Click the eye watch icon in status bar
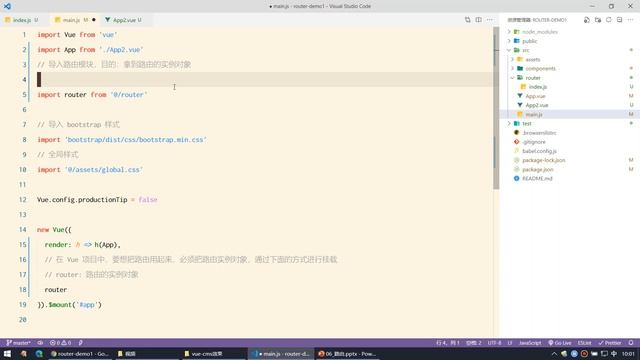Image resolution: width=640 pixels, height=360 pixels. [x=40, y=343]
